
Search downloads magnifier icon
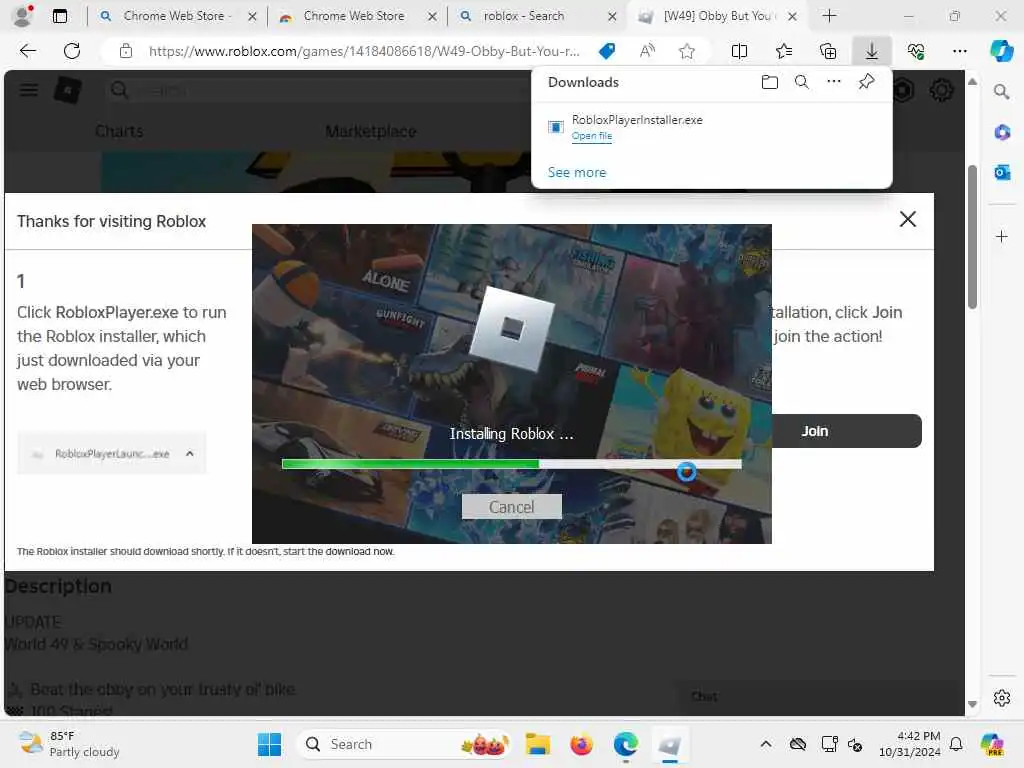click(802, 82)
